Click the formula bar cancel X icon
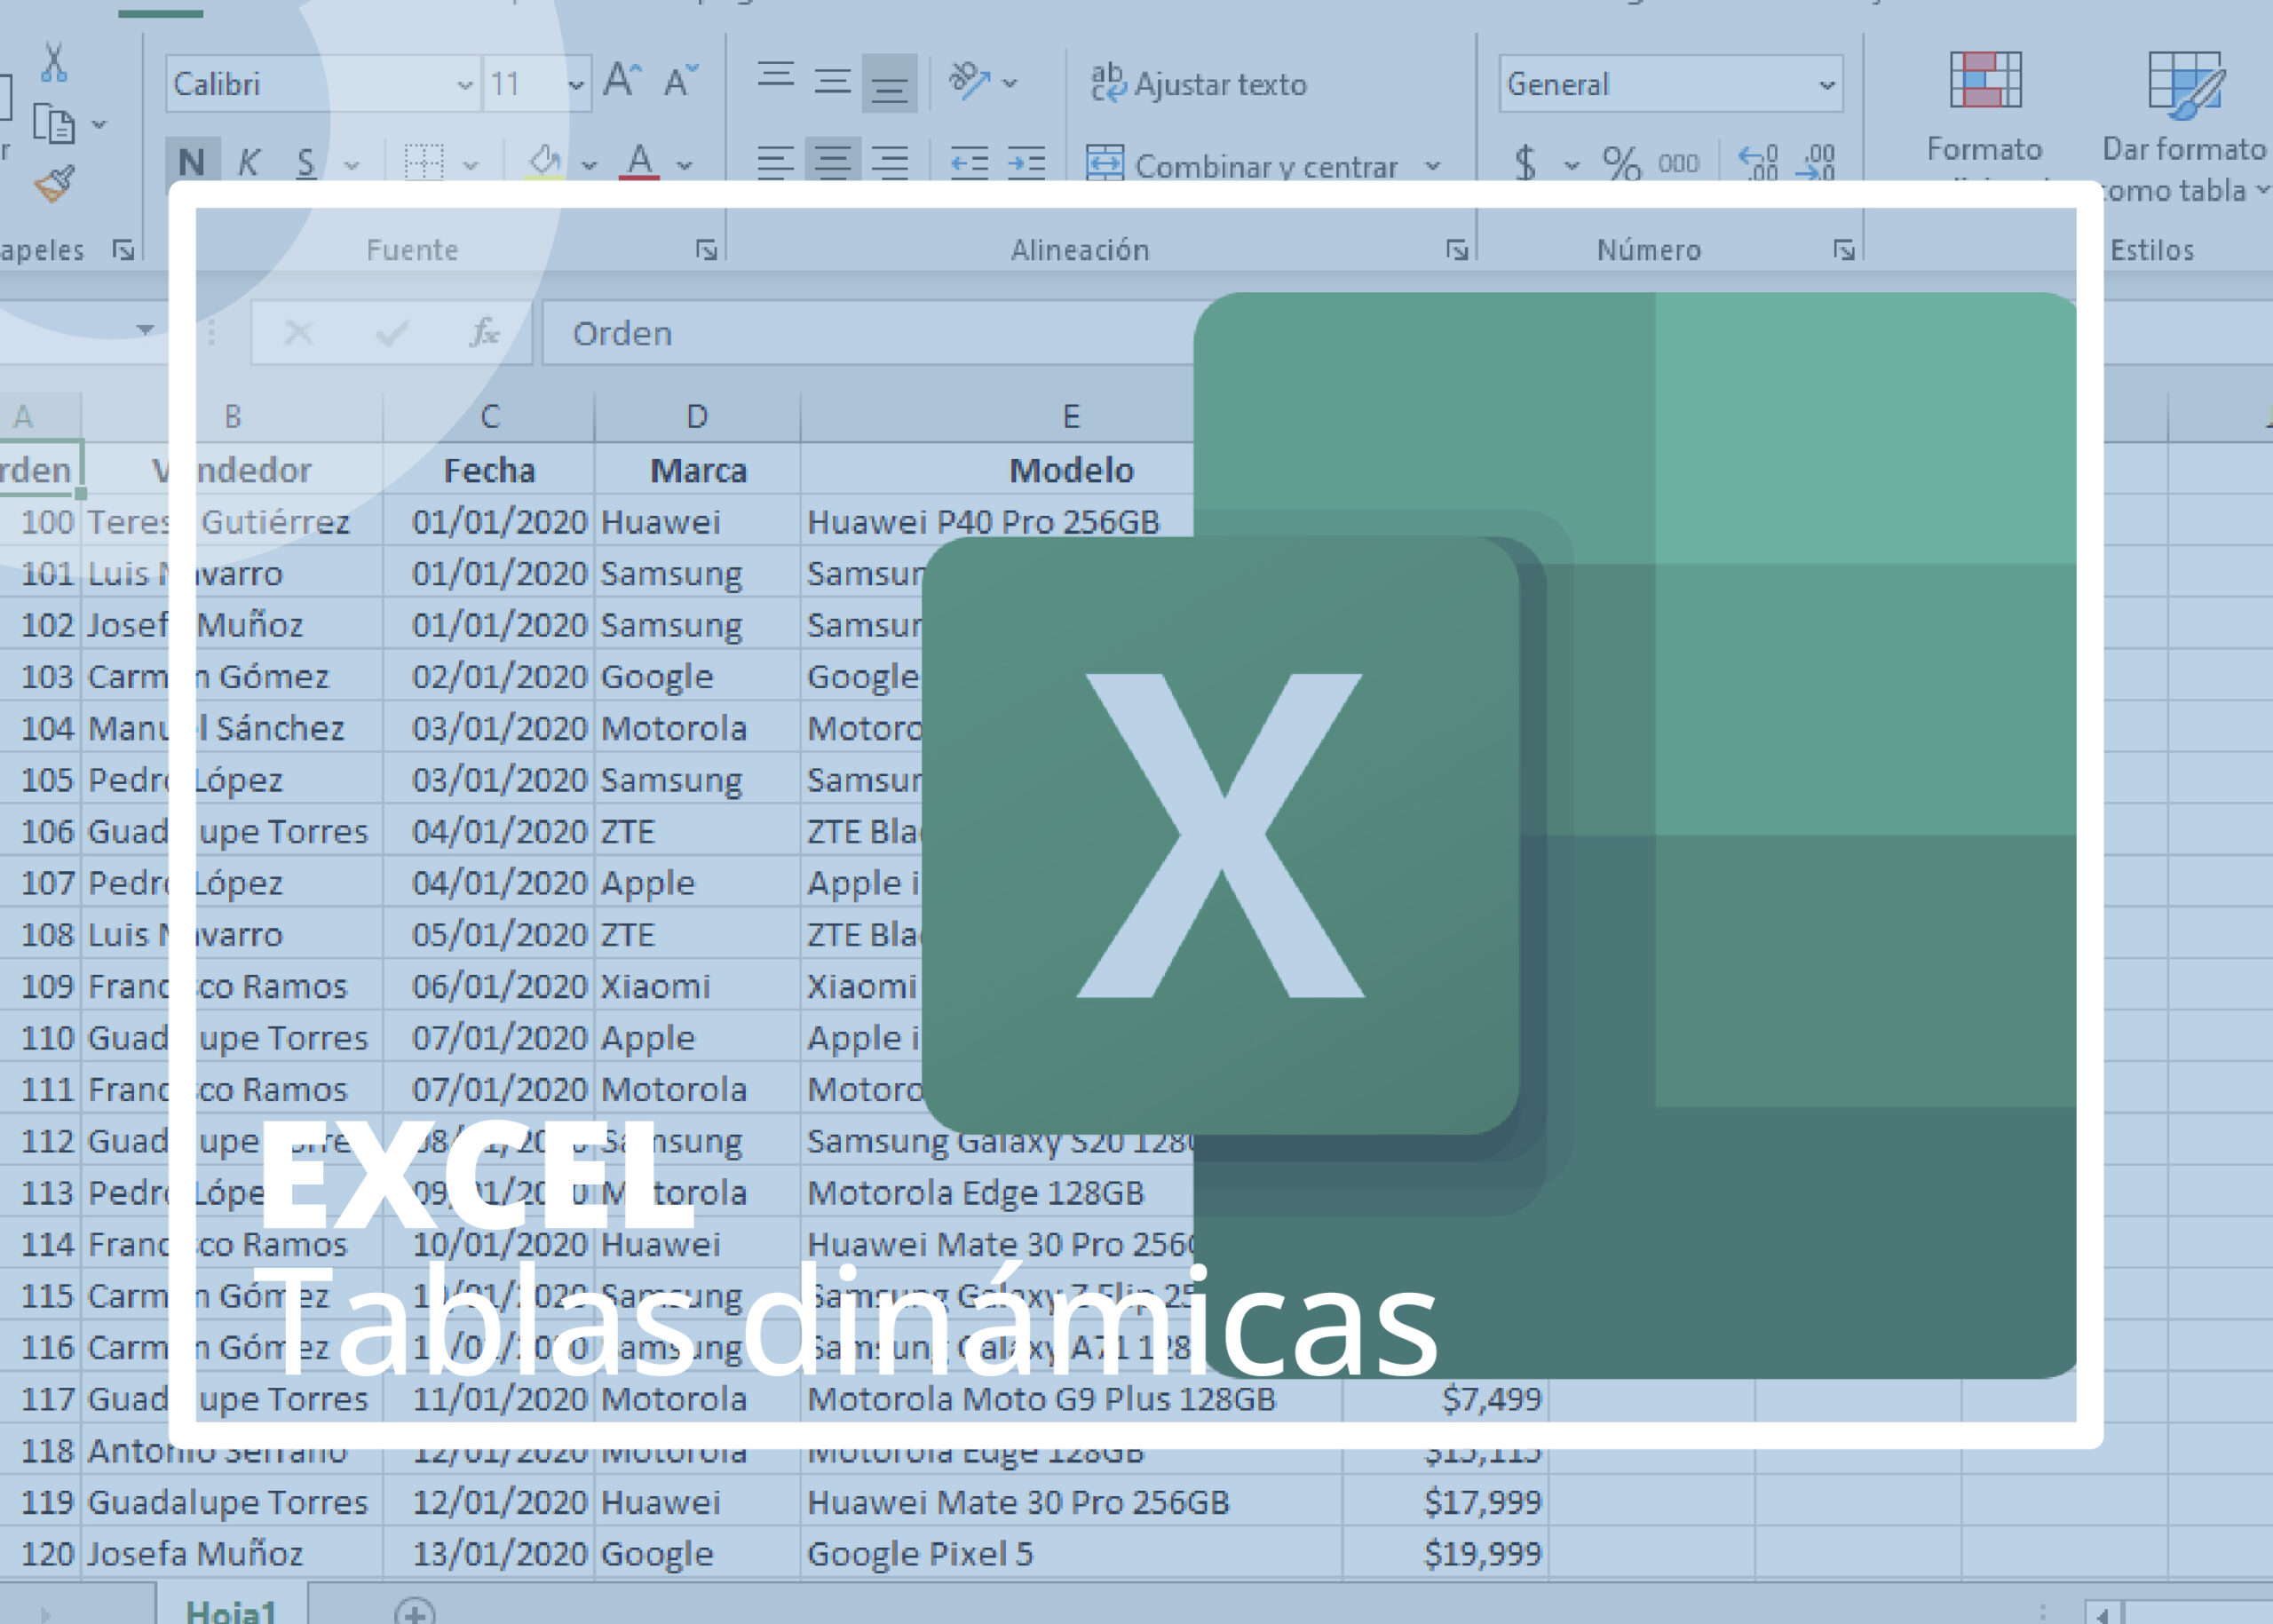The height and width of the screenshot is (1624, 2273). pyautogui.click(x=298, y=332)
